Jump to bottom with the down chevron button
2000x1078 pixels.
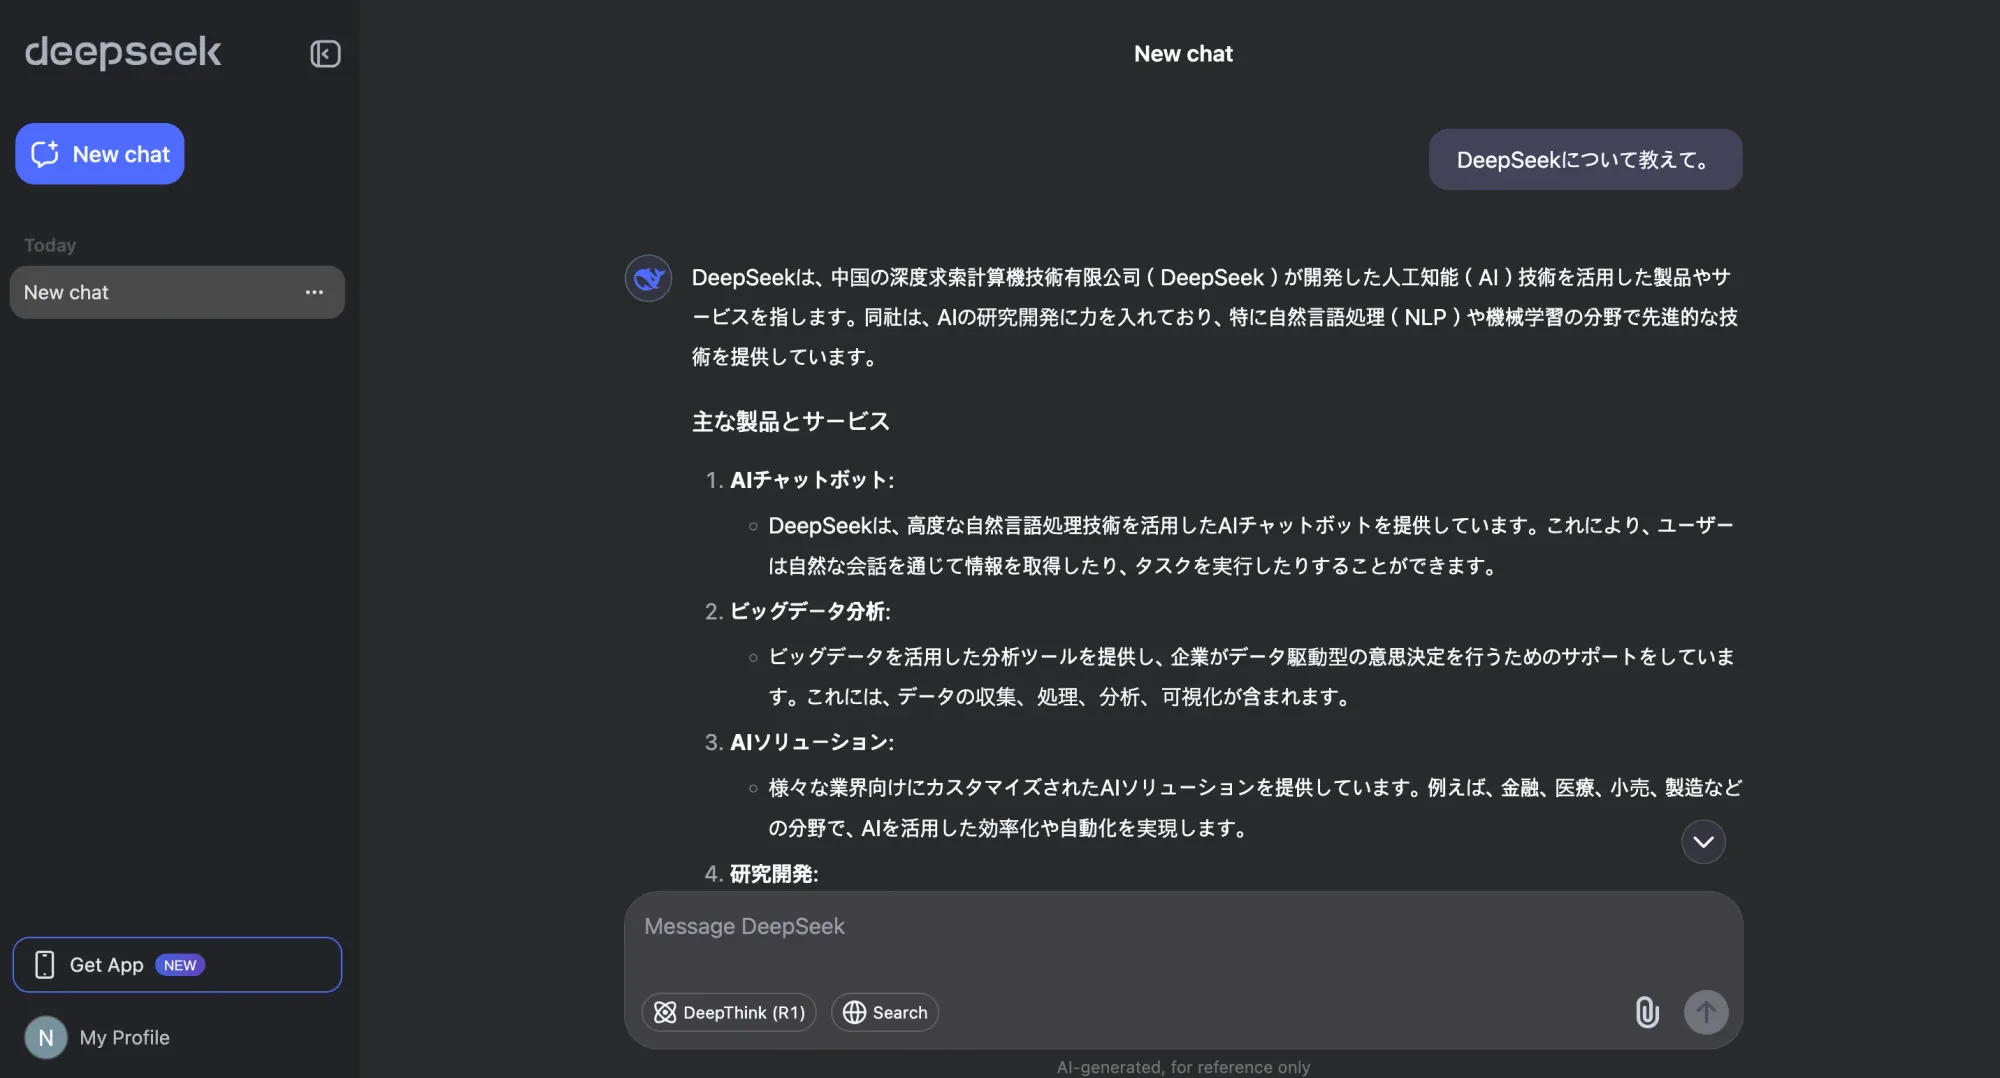[x=1703, y=842]
